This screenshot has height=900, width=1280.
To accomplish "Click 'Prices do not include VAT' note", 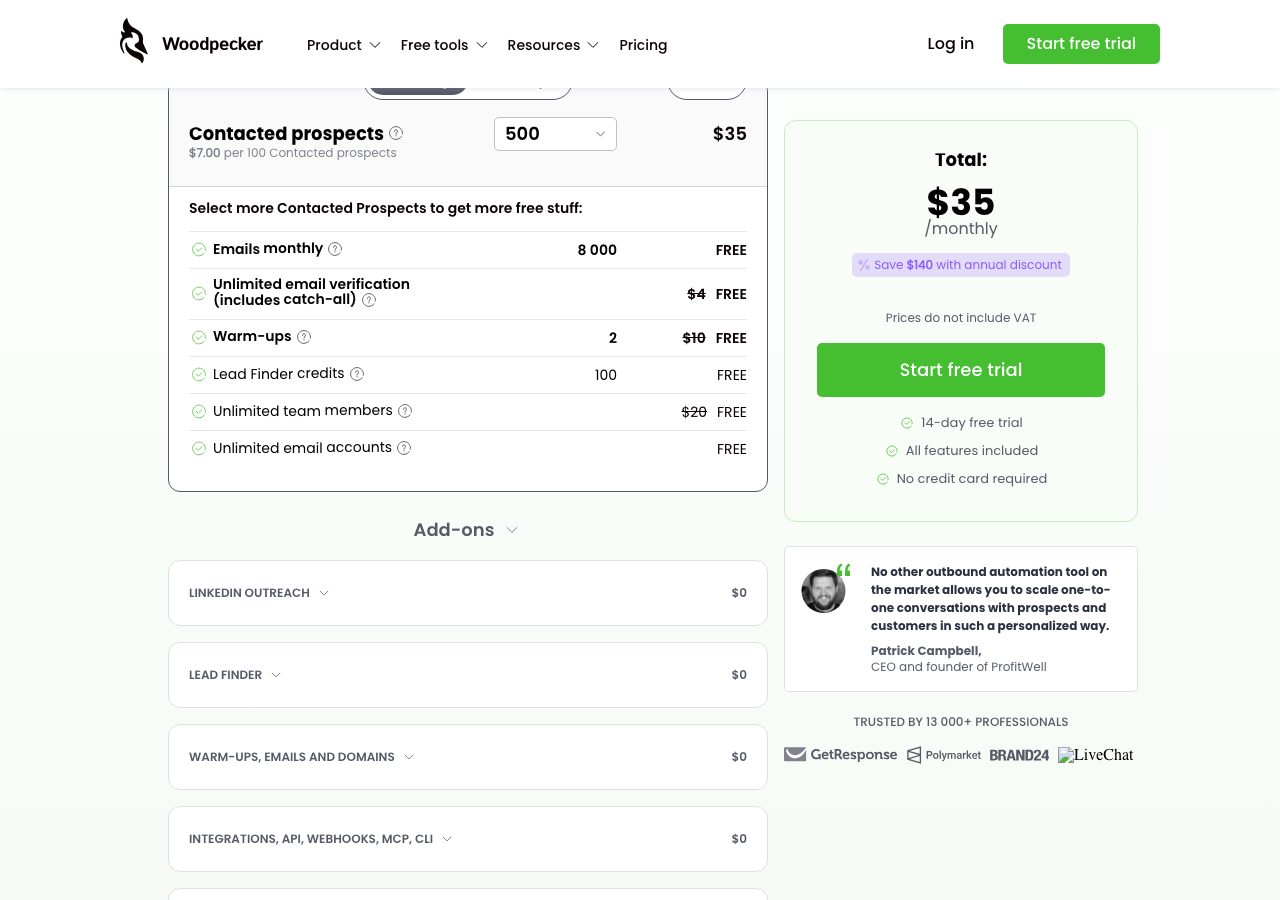I will tap(961, 318).
